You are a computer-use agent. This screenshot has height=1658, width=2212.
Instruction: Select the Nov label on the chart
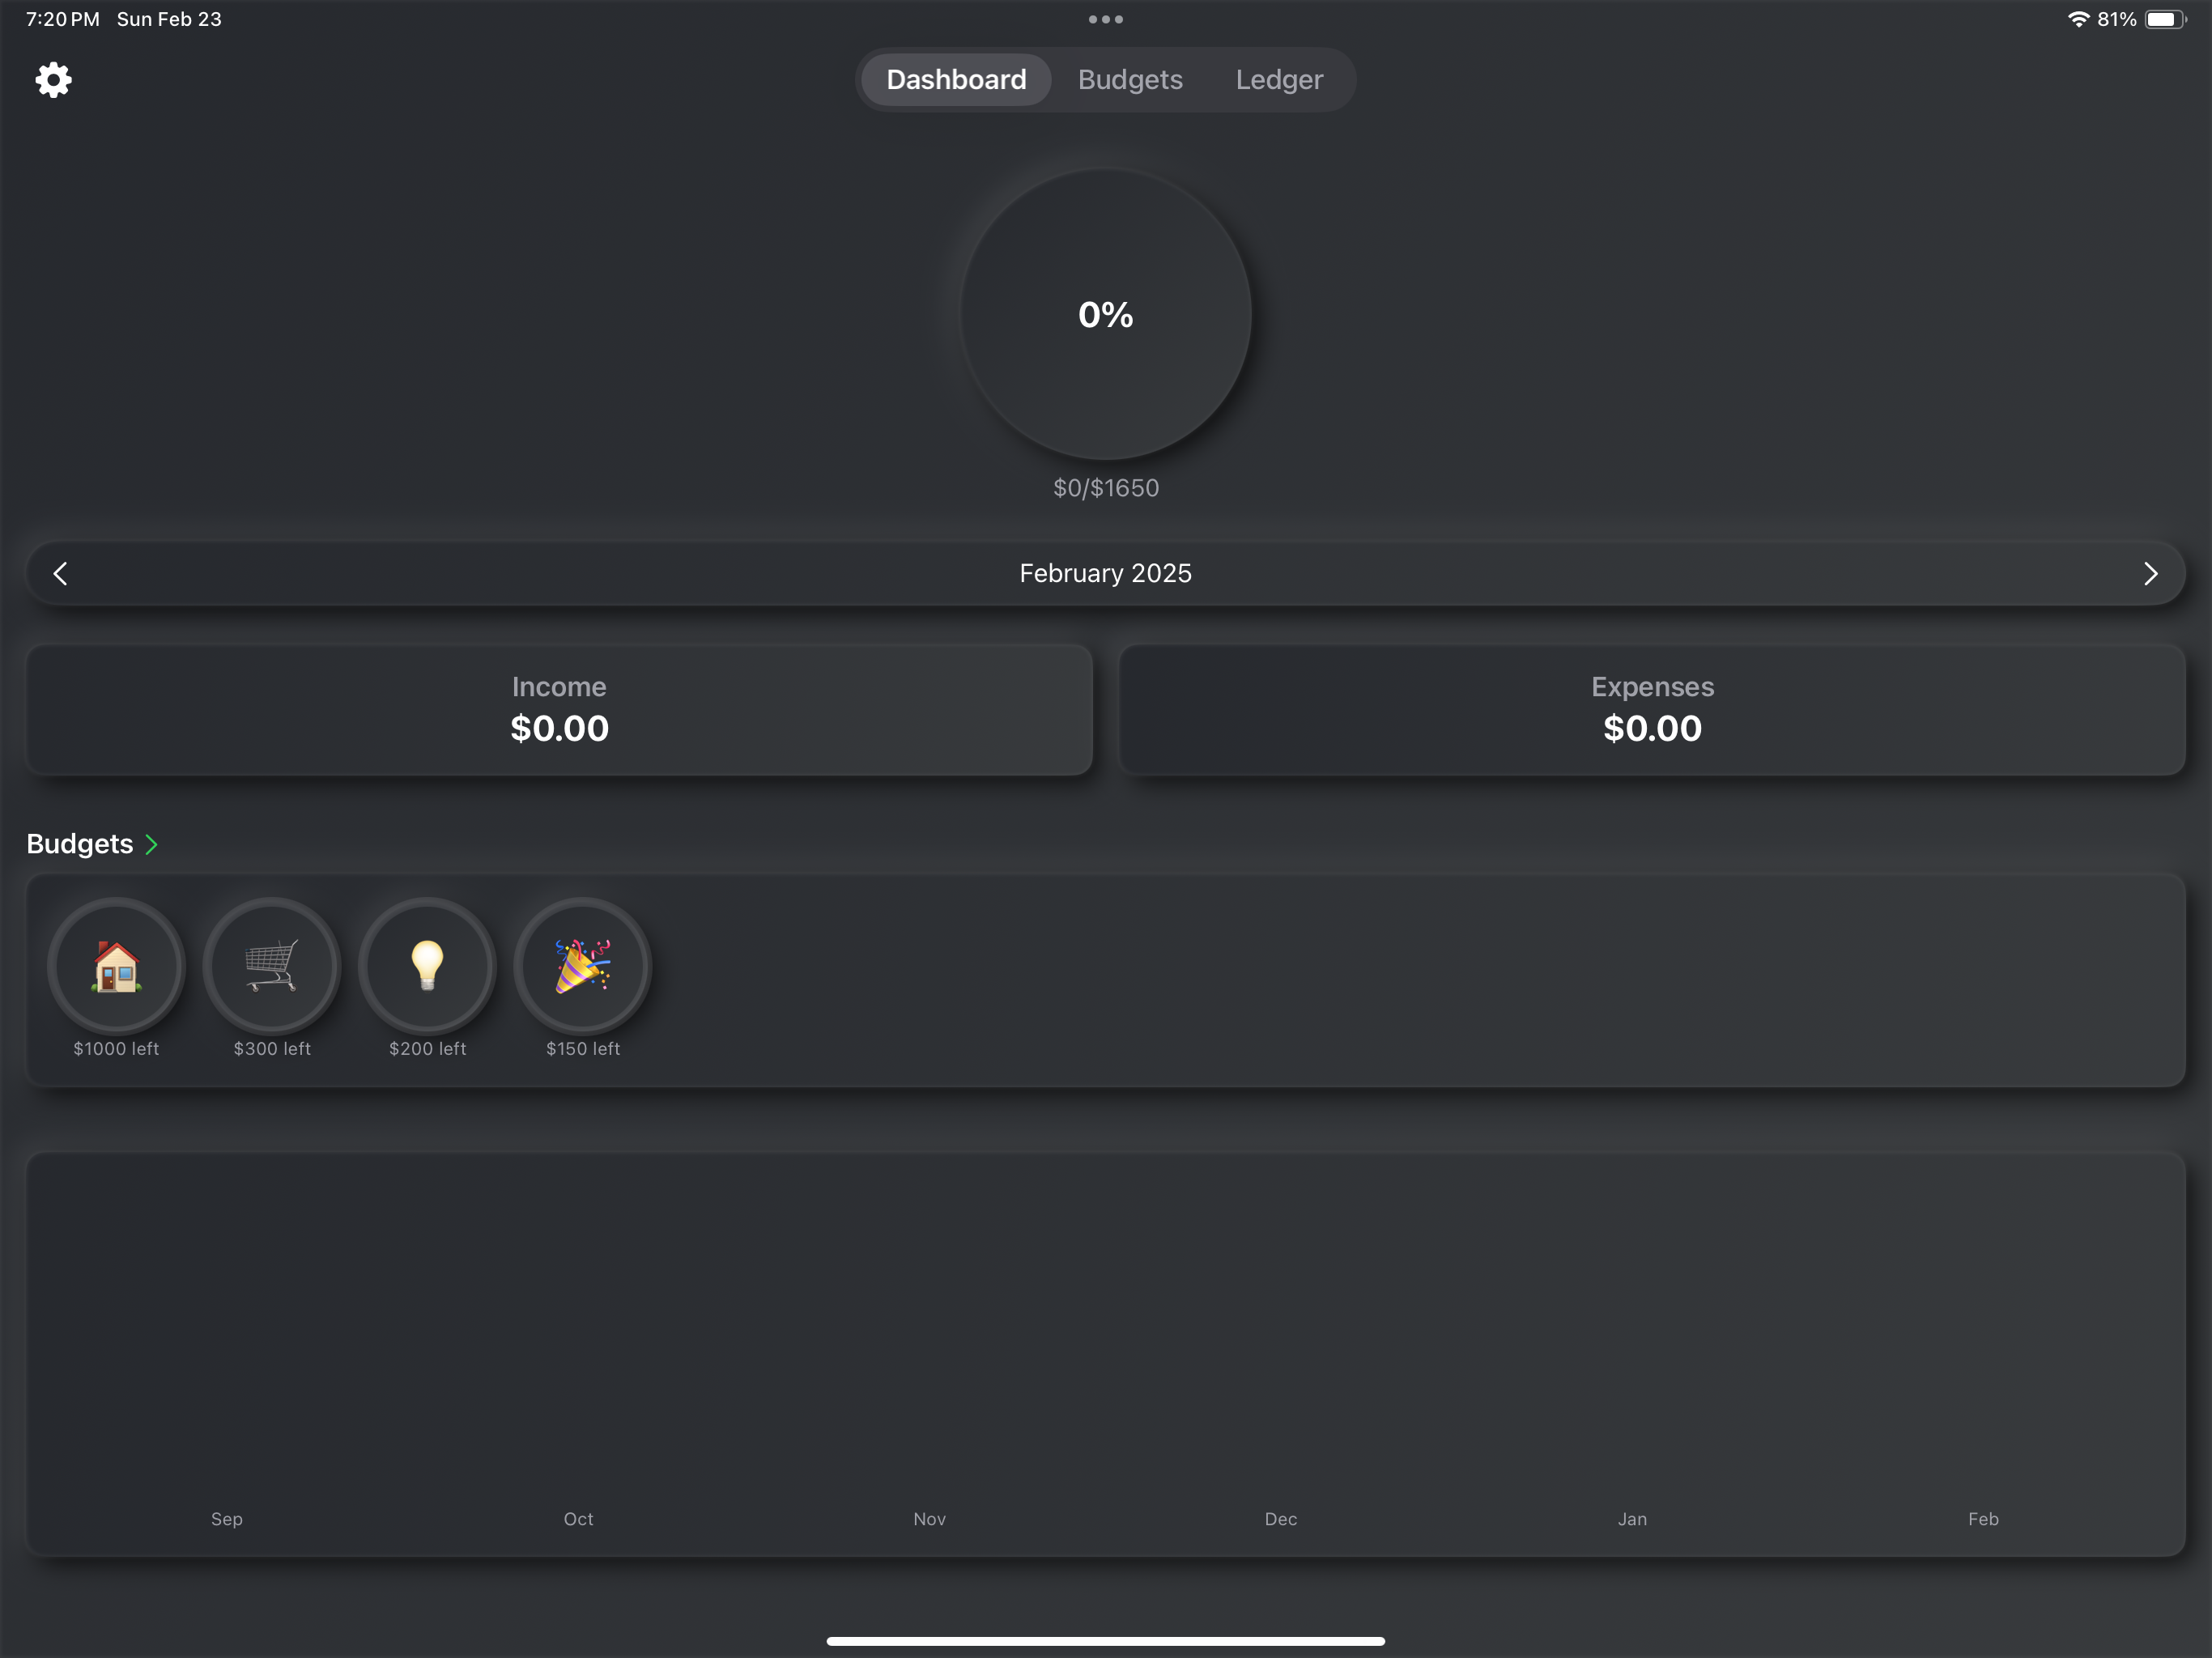pos(929,1519)
